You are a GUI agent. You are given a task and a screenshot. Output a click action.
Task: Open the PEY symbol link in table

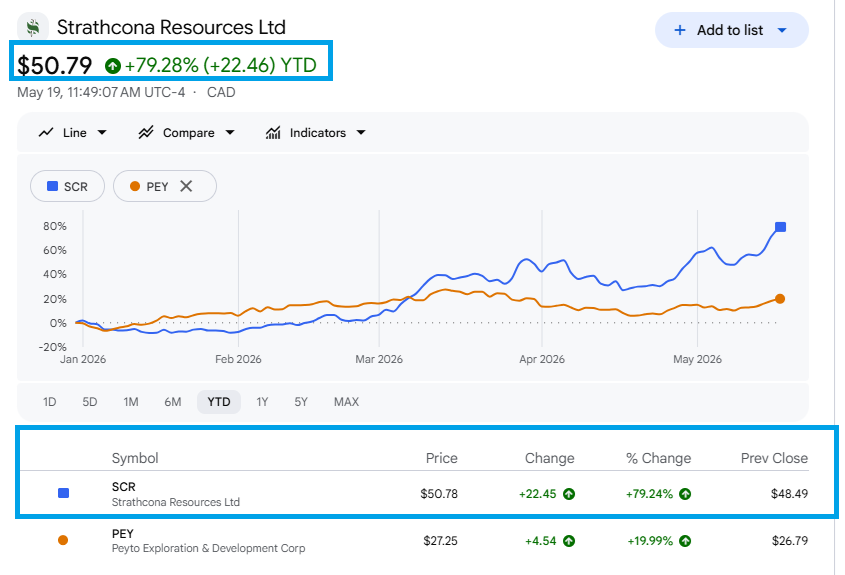click(x=122, y=534)
